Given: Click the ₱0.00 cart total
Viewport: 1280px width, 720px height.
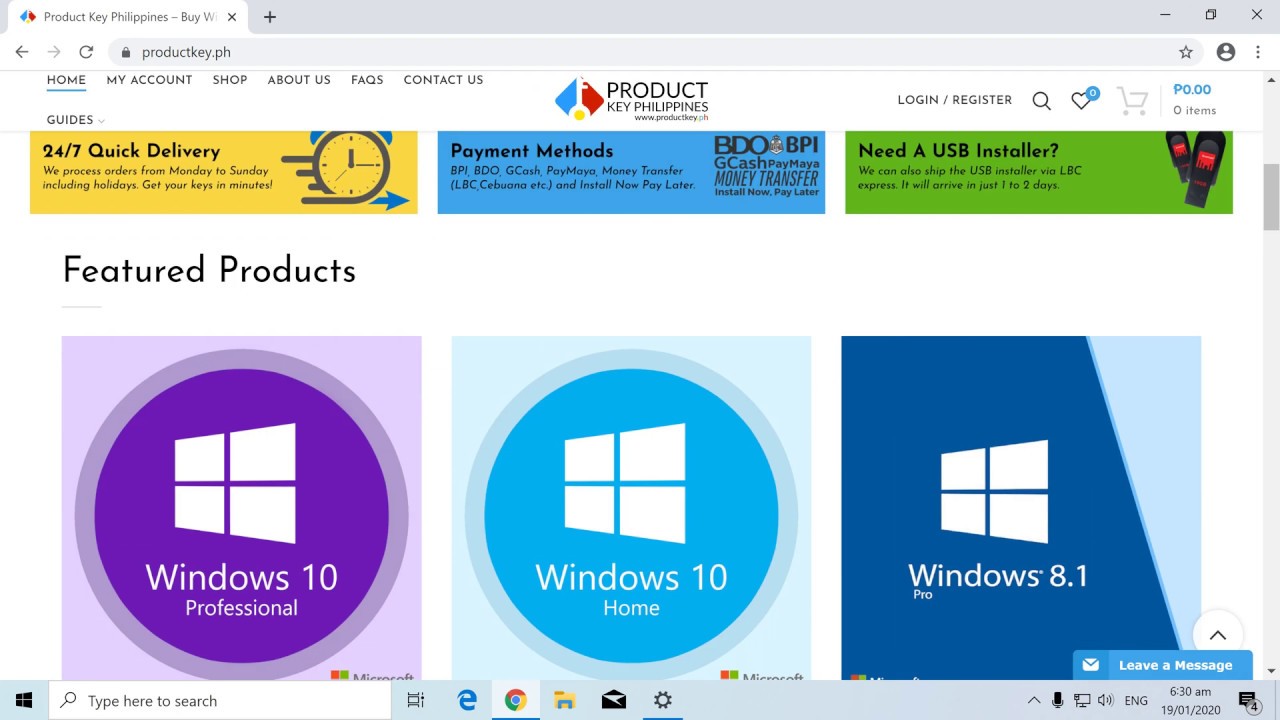Looking at the screenshot, I should click(x=1192, y=90).
